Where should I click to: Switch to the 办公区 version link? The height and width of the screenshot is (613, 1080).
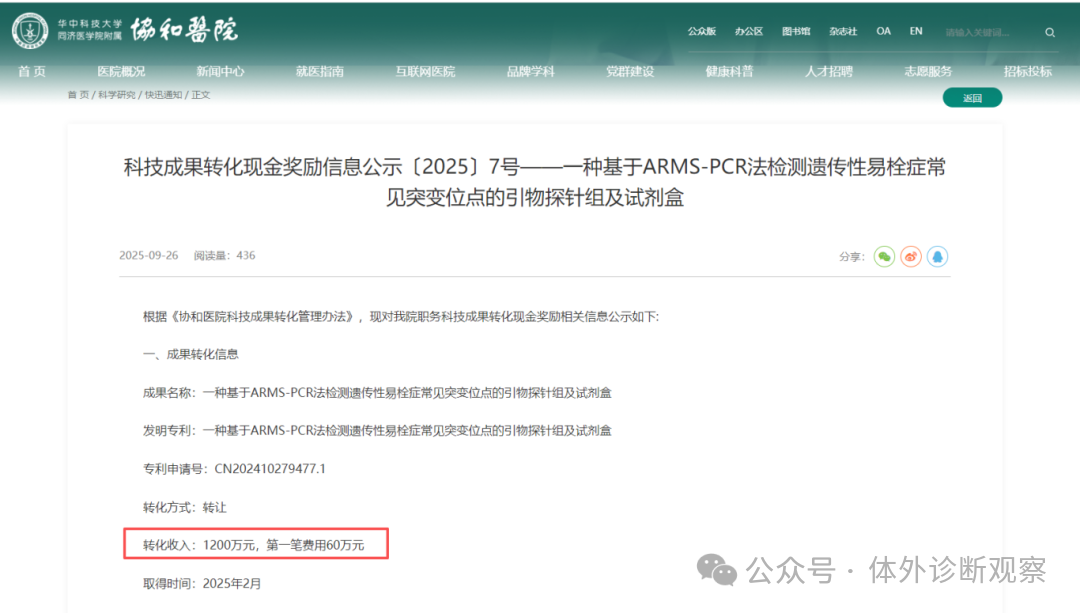click(x=749, y=32)
